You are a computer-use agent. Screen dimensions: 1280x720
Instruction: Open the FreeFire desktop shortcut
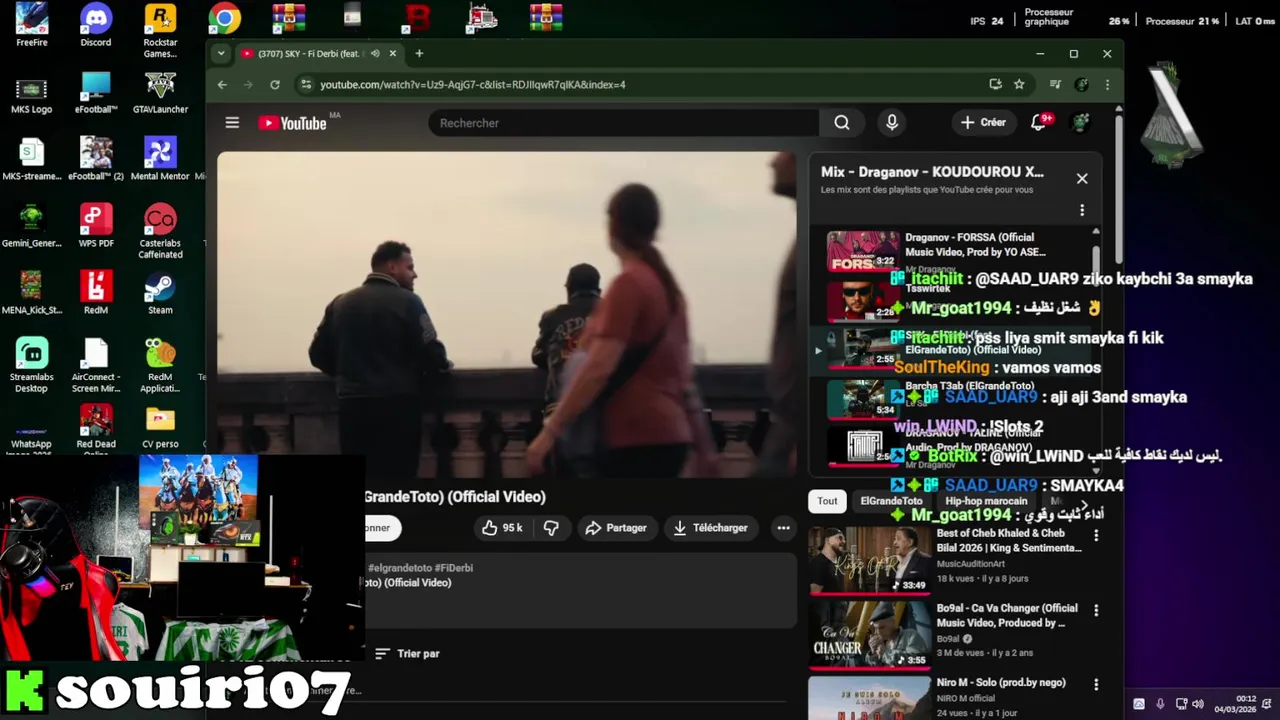tap(31, 25)
